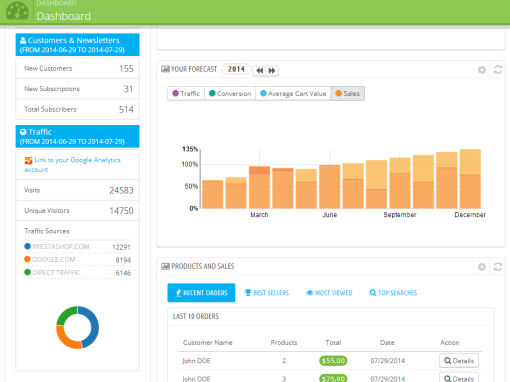This screenshot has height=382, width=510.
Task: View details of $55.00 John DOE order
Action: 459,361
